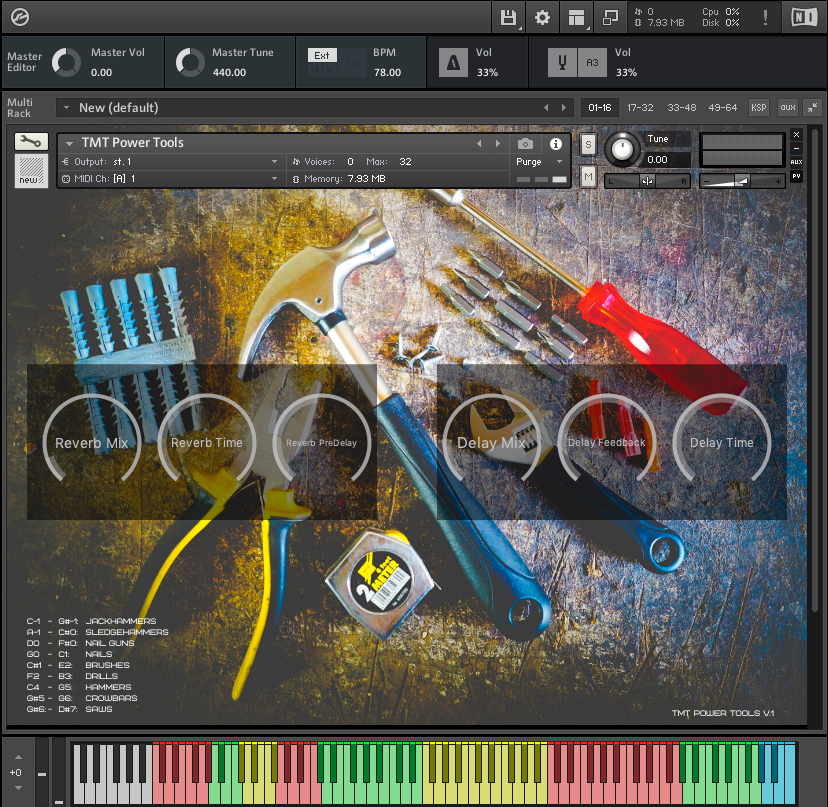This screenshot has width=828, height=807.
Task: Click the instrument info (i) icon
Action: pyautogui.click(x=556, y=143)
